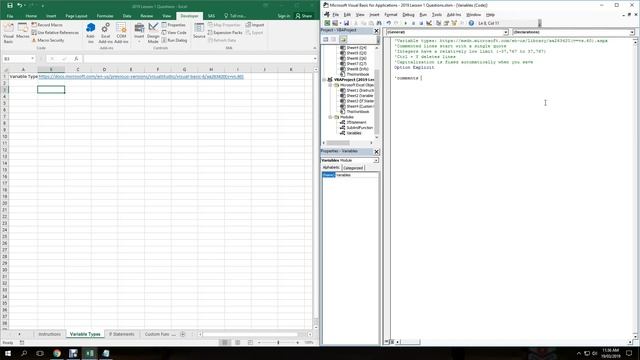The width and height of the screenshot is (640, 360).
Task: Collapse Microsoft Excel Objects folder
Action: [330, 85]
